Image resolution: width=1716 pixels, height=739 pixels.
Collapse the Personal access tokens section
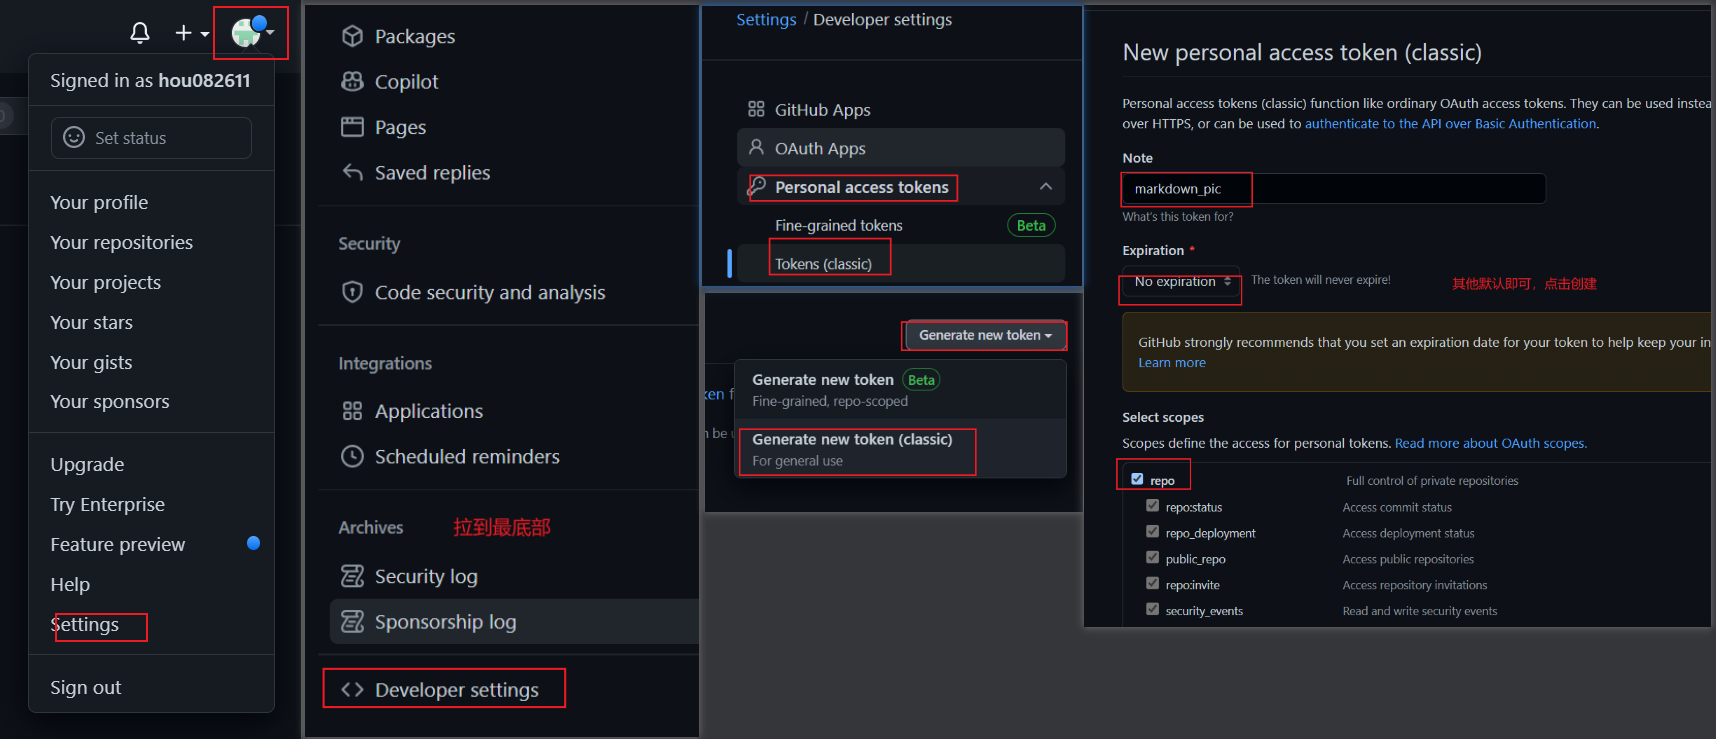1045,187
